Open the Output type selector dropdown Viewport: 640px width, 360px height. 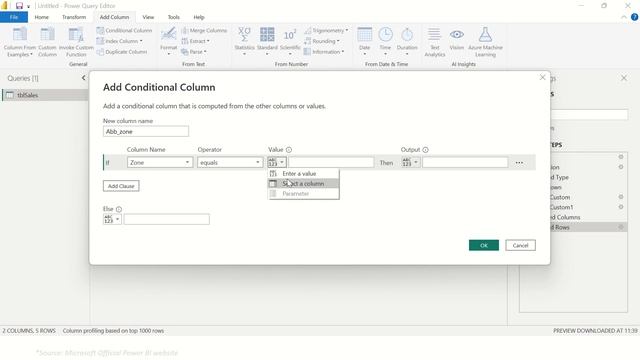click(x=410, y=162)
